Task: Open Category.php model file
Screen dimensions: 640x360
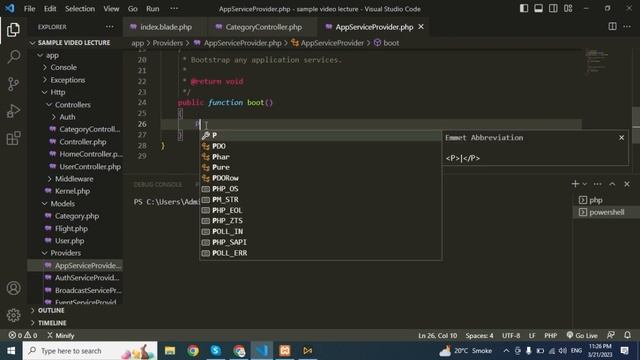Action: [77, 216]
